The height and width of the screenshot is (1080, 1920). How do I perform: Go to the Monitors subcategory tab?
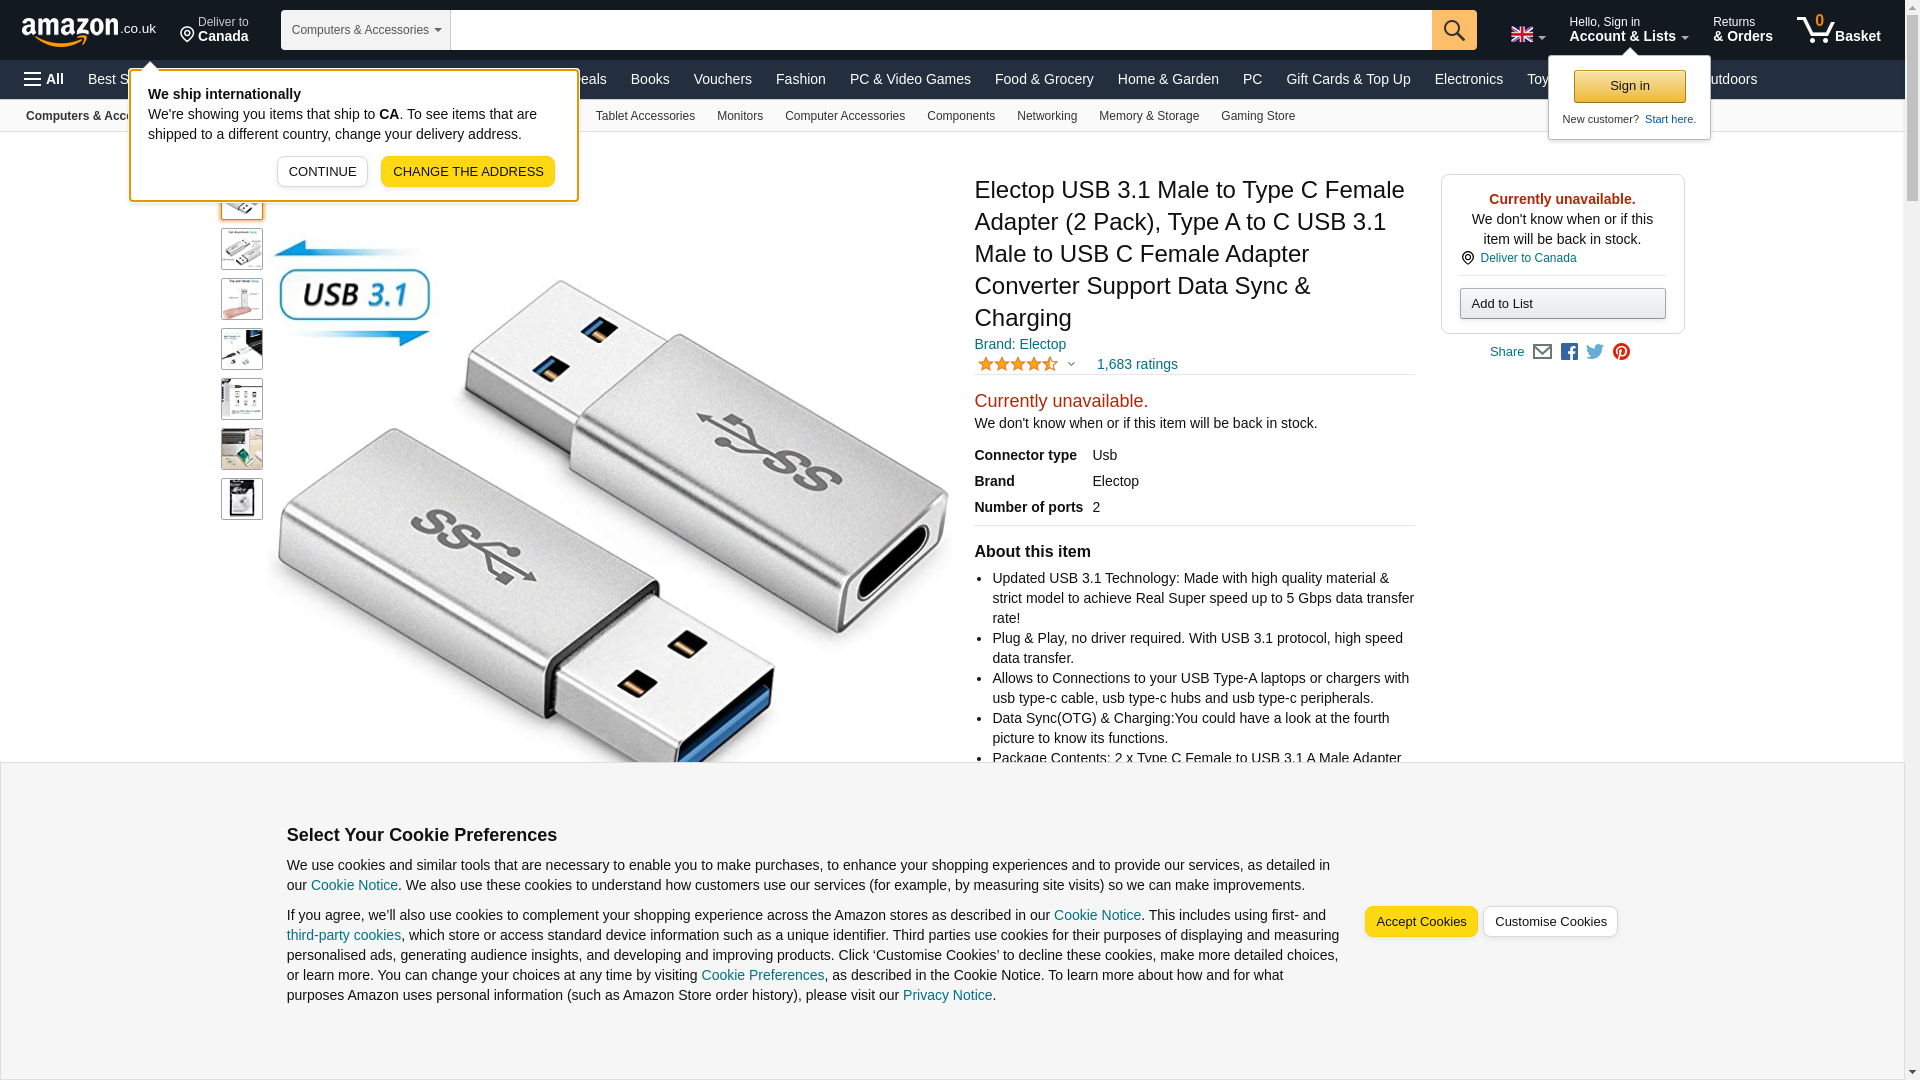(740, 116)
